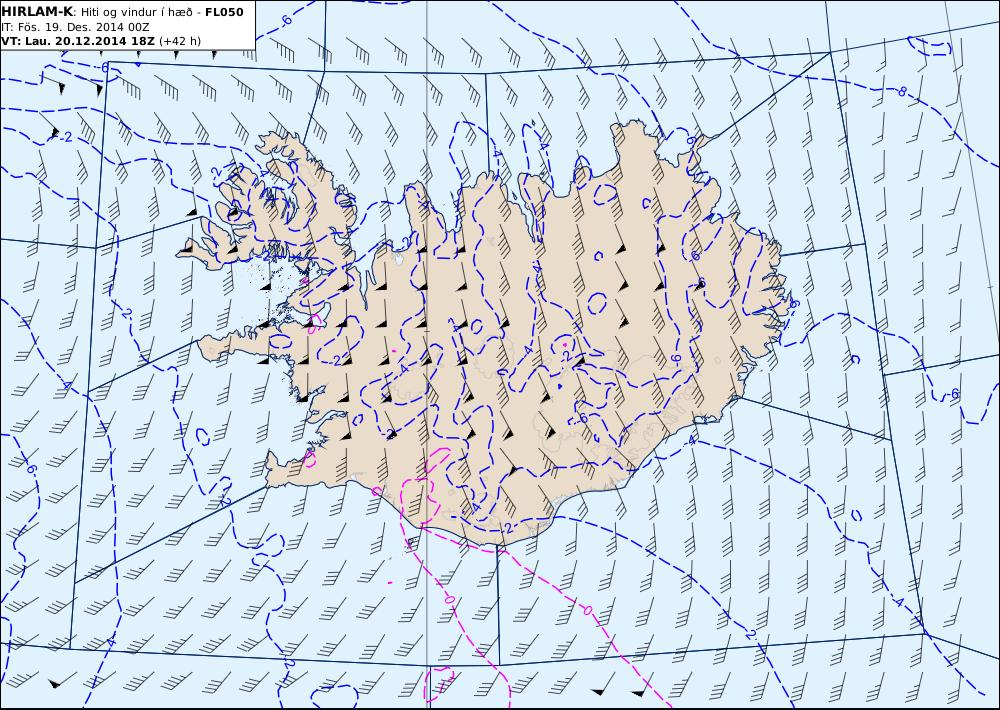Viewport: 1000px width, 710px height.
Task: Click the 'IT: Fös. 19. Des. 2014 00Z' line
Action: [x=75, y=27]
